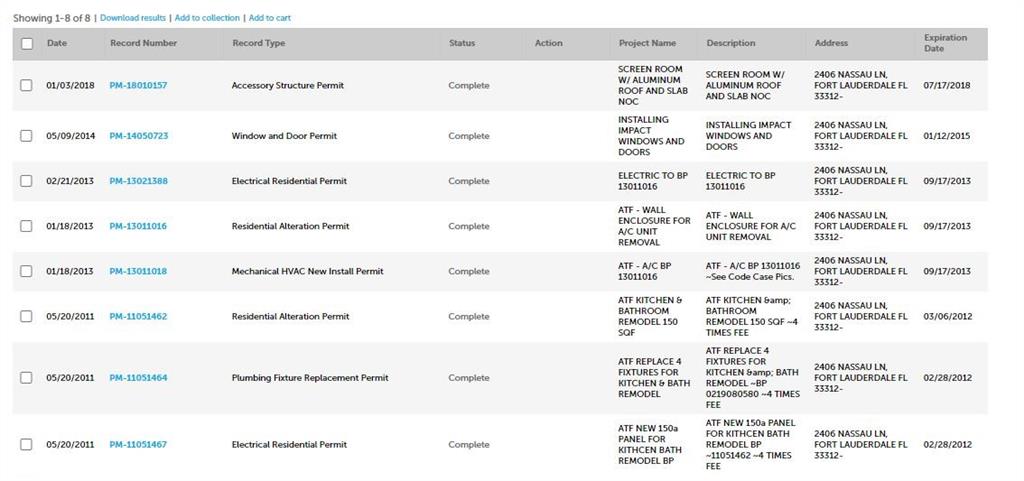Open plumbing record PM-11051464
This screenshot has height=481, width=1024.
(x=138, y=378)
